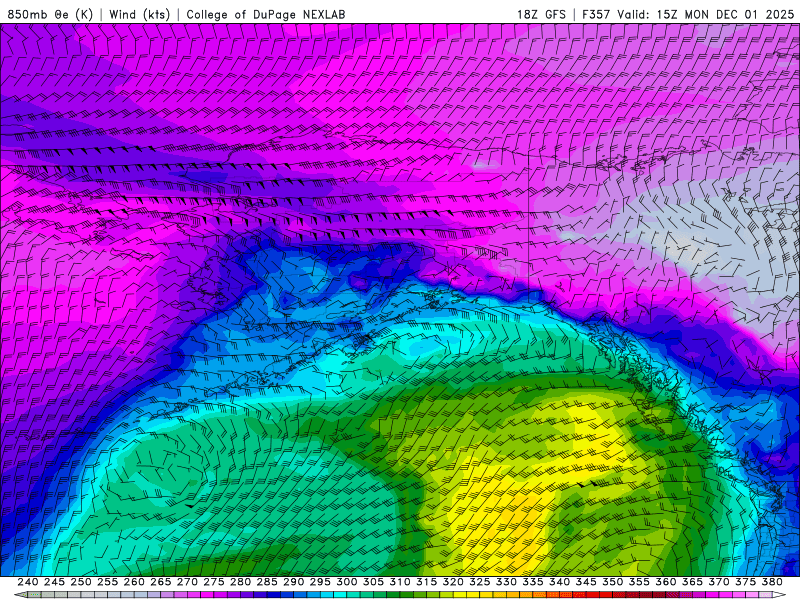This screenshot has width=800, height=600.
Task: Select the 290 legend tick label
Action: [x=293, y=582]
